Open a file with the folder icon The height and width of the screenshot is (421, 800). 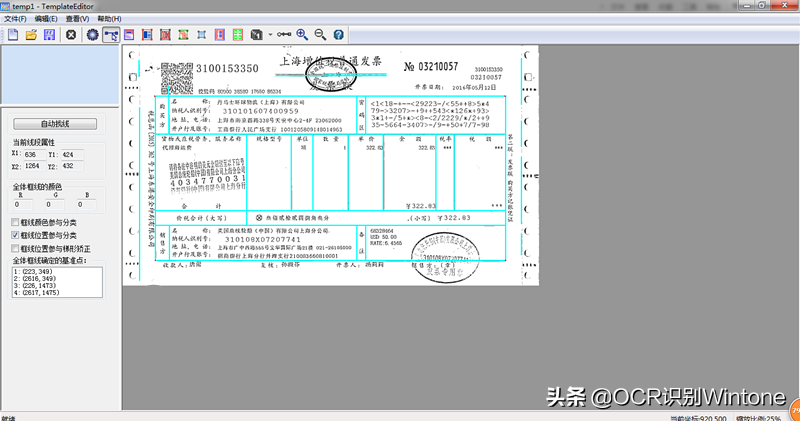click(x=31, y=35)
